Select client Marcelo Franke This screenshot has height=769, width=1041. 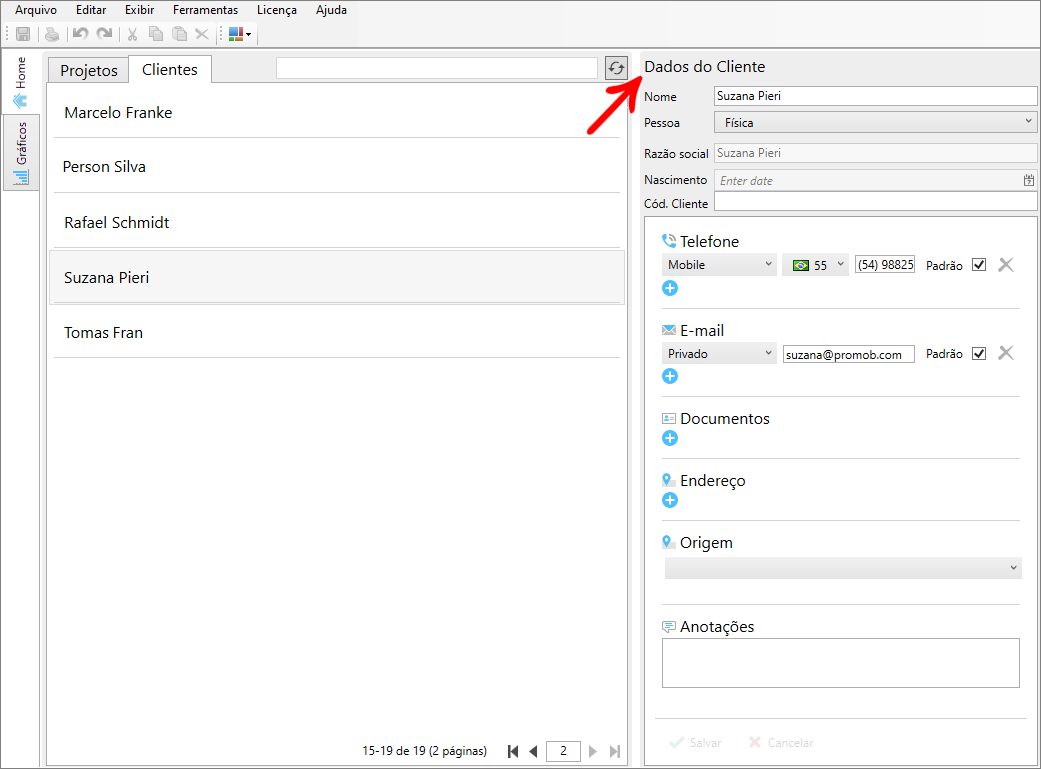(x=337, y=112)
